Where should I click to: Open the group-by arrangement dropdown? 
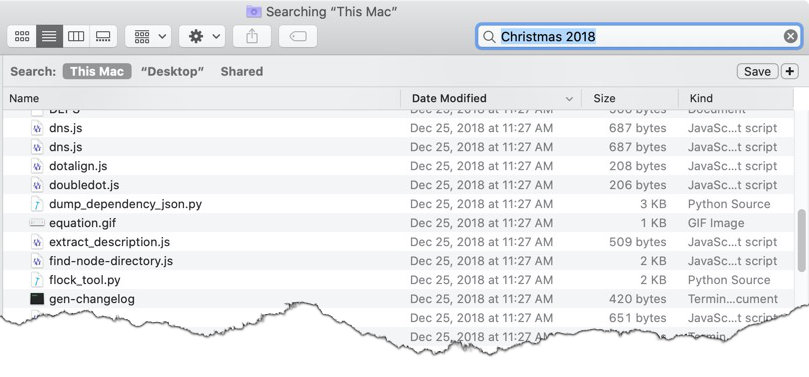(148, 37)
